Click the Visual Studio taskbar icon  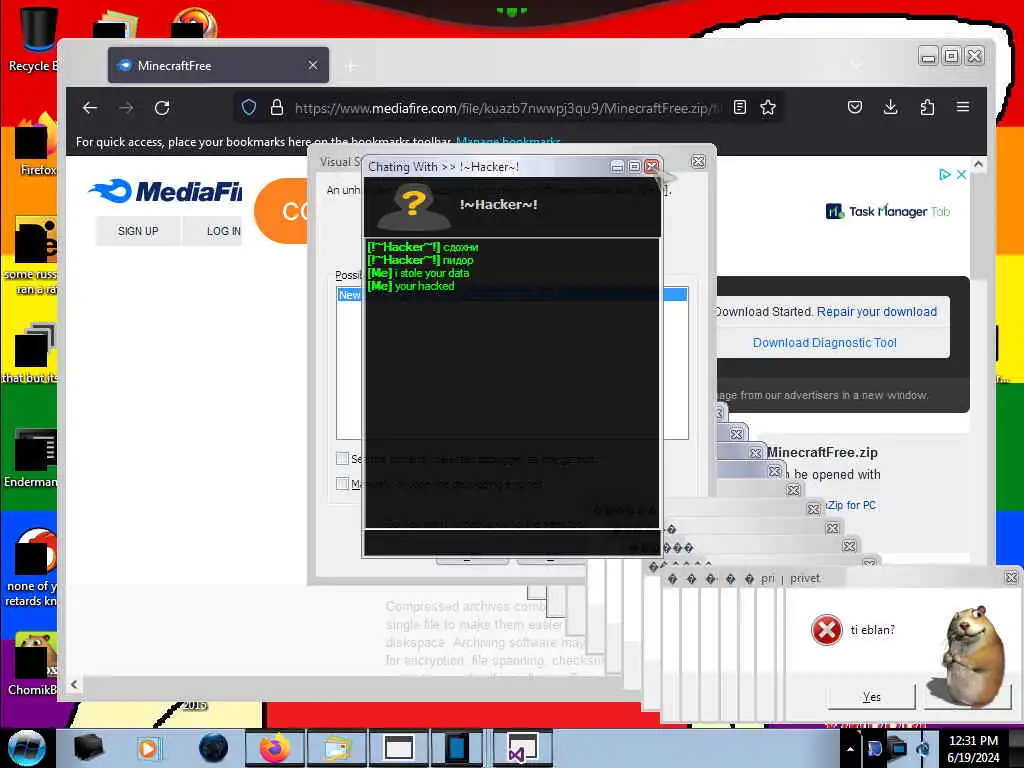pos(521,748)
